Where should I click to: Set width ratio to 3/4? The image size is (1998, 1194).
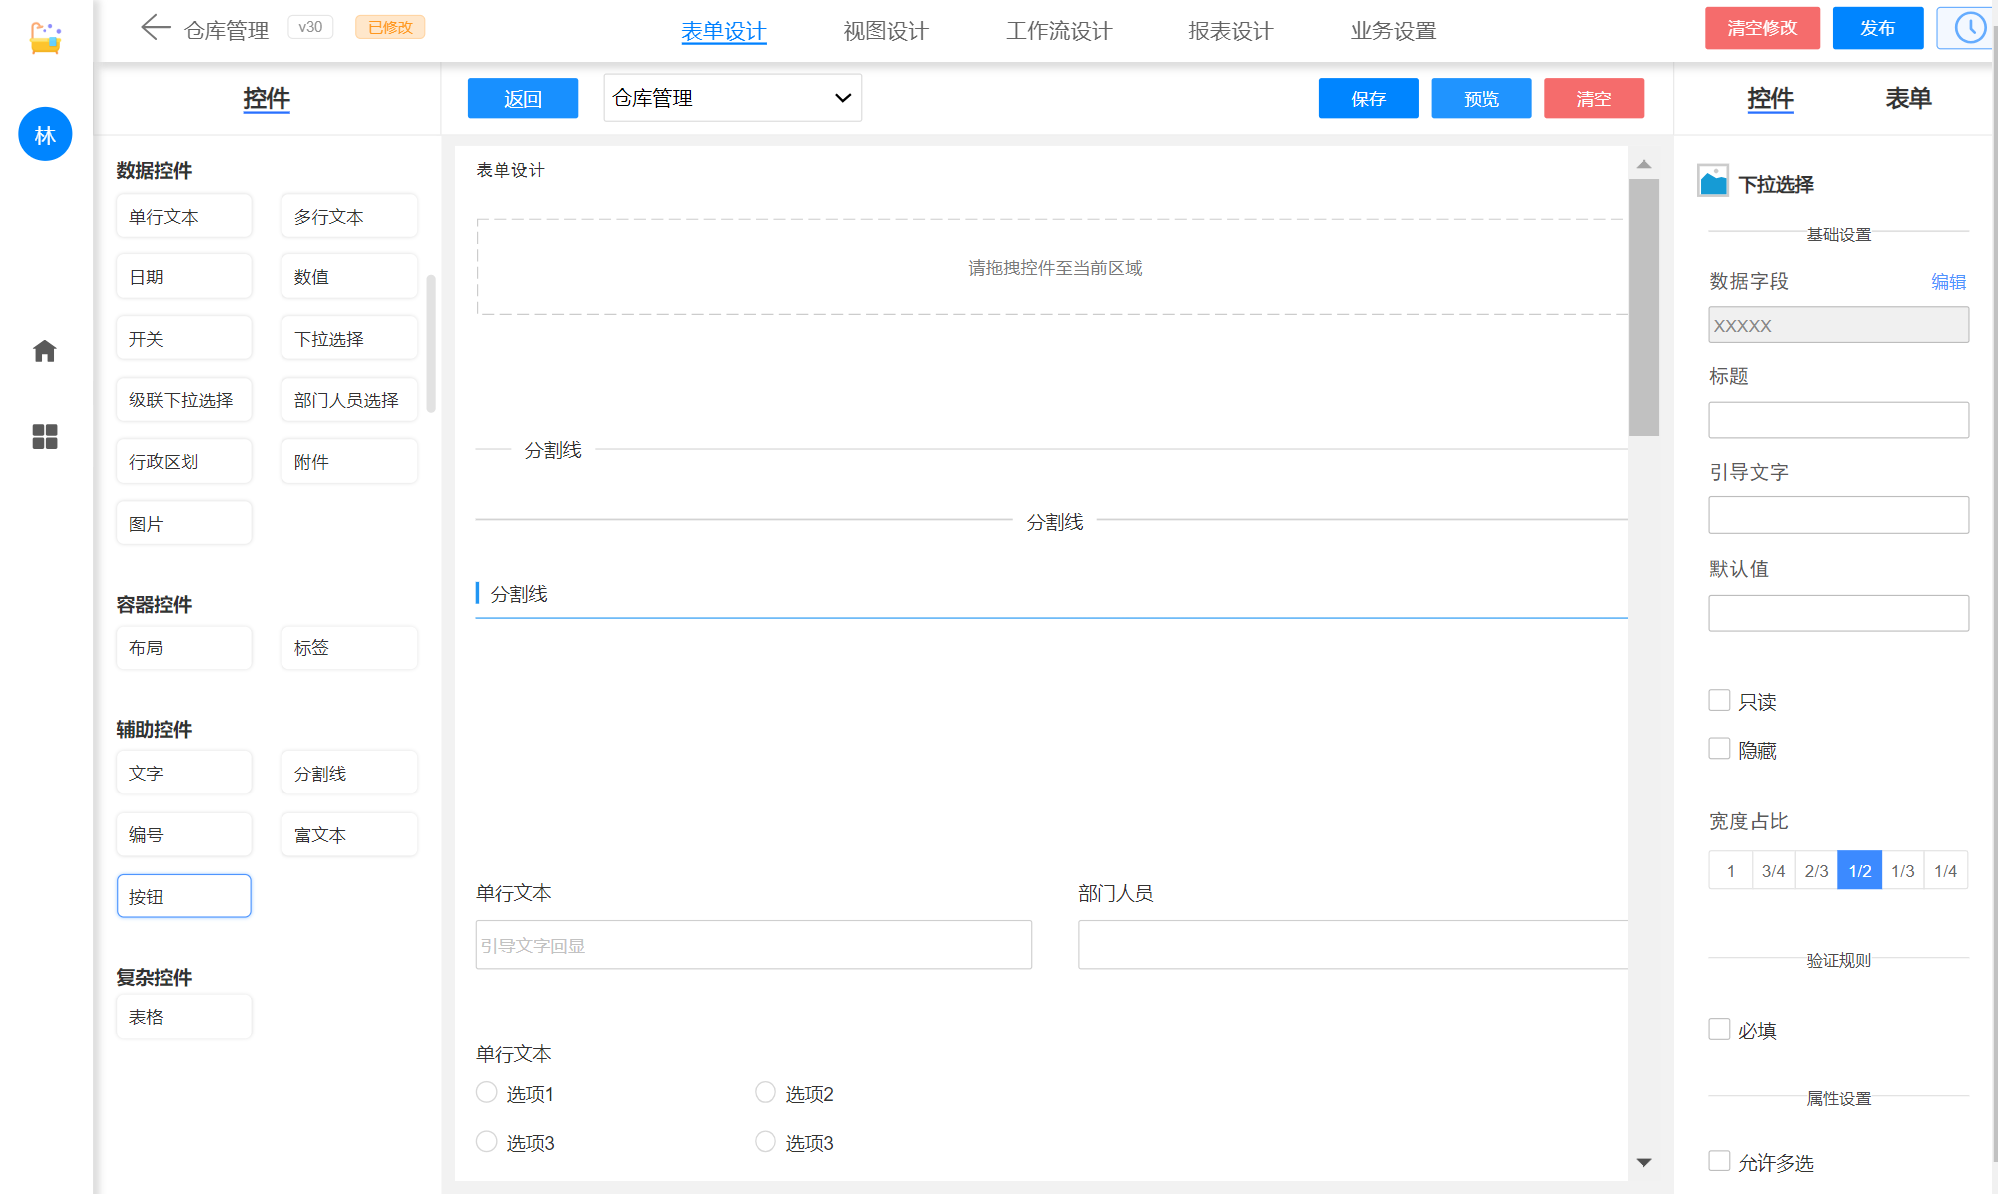[x=1773, y=870]
